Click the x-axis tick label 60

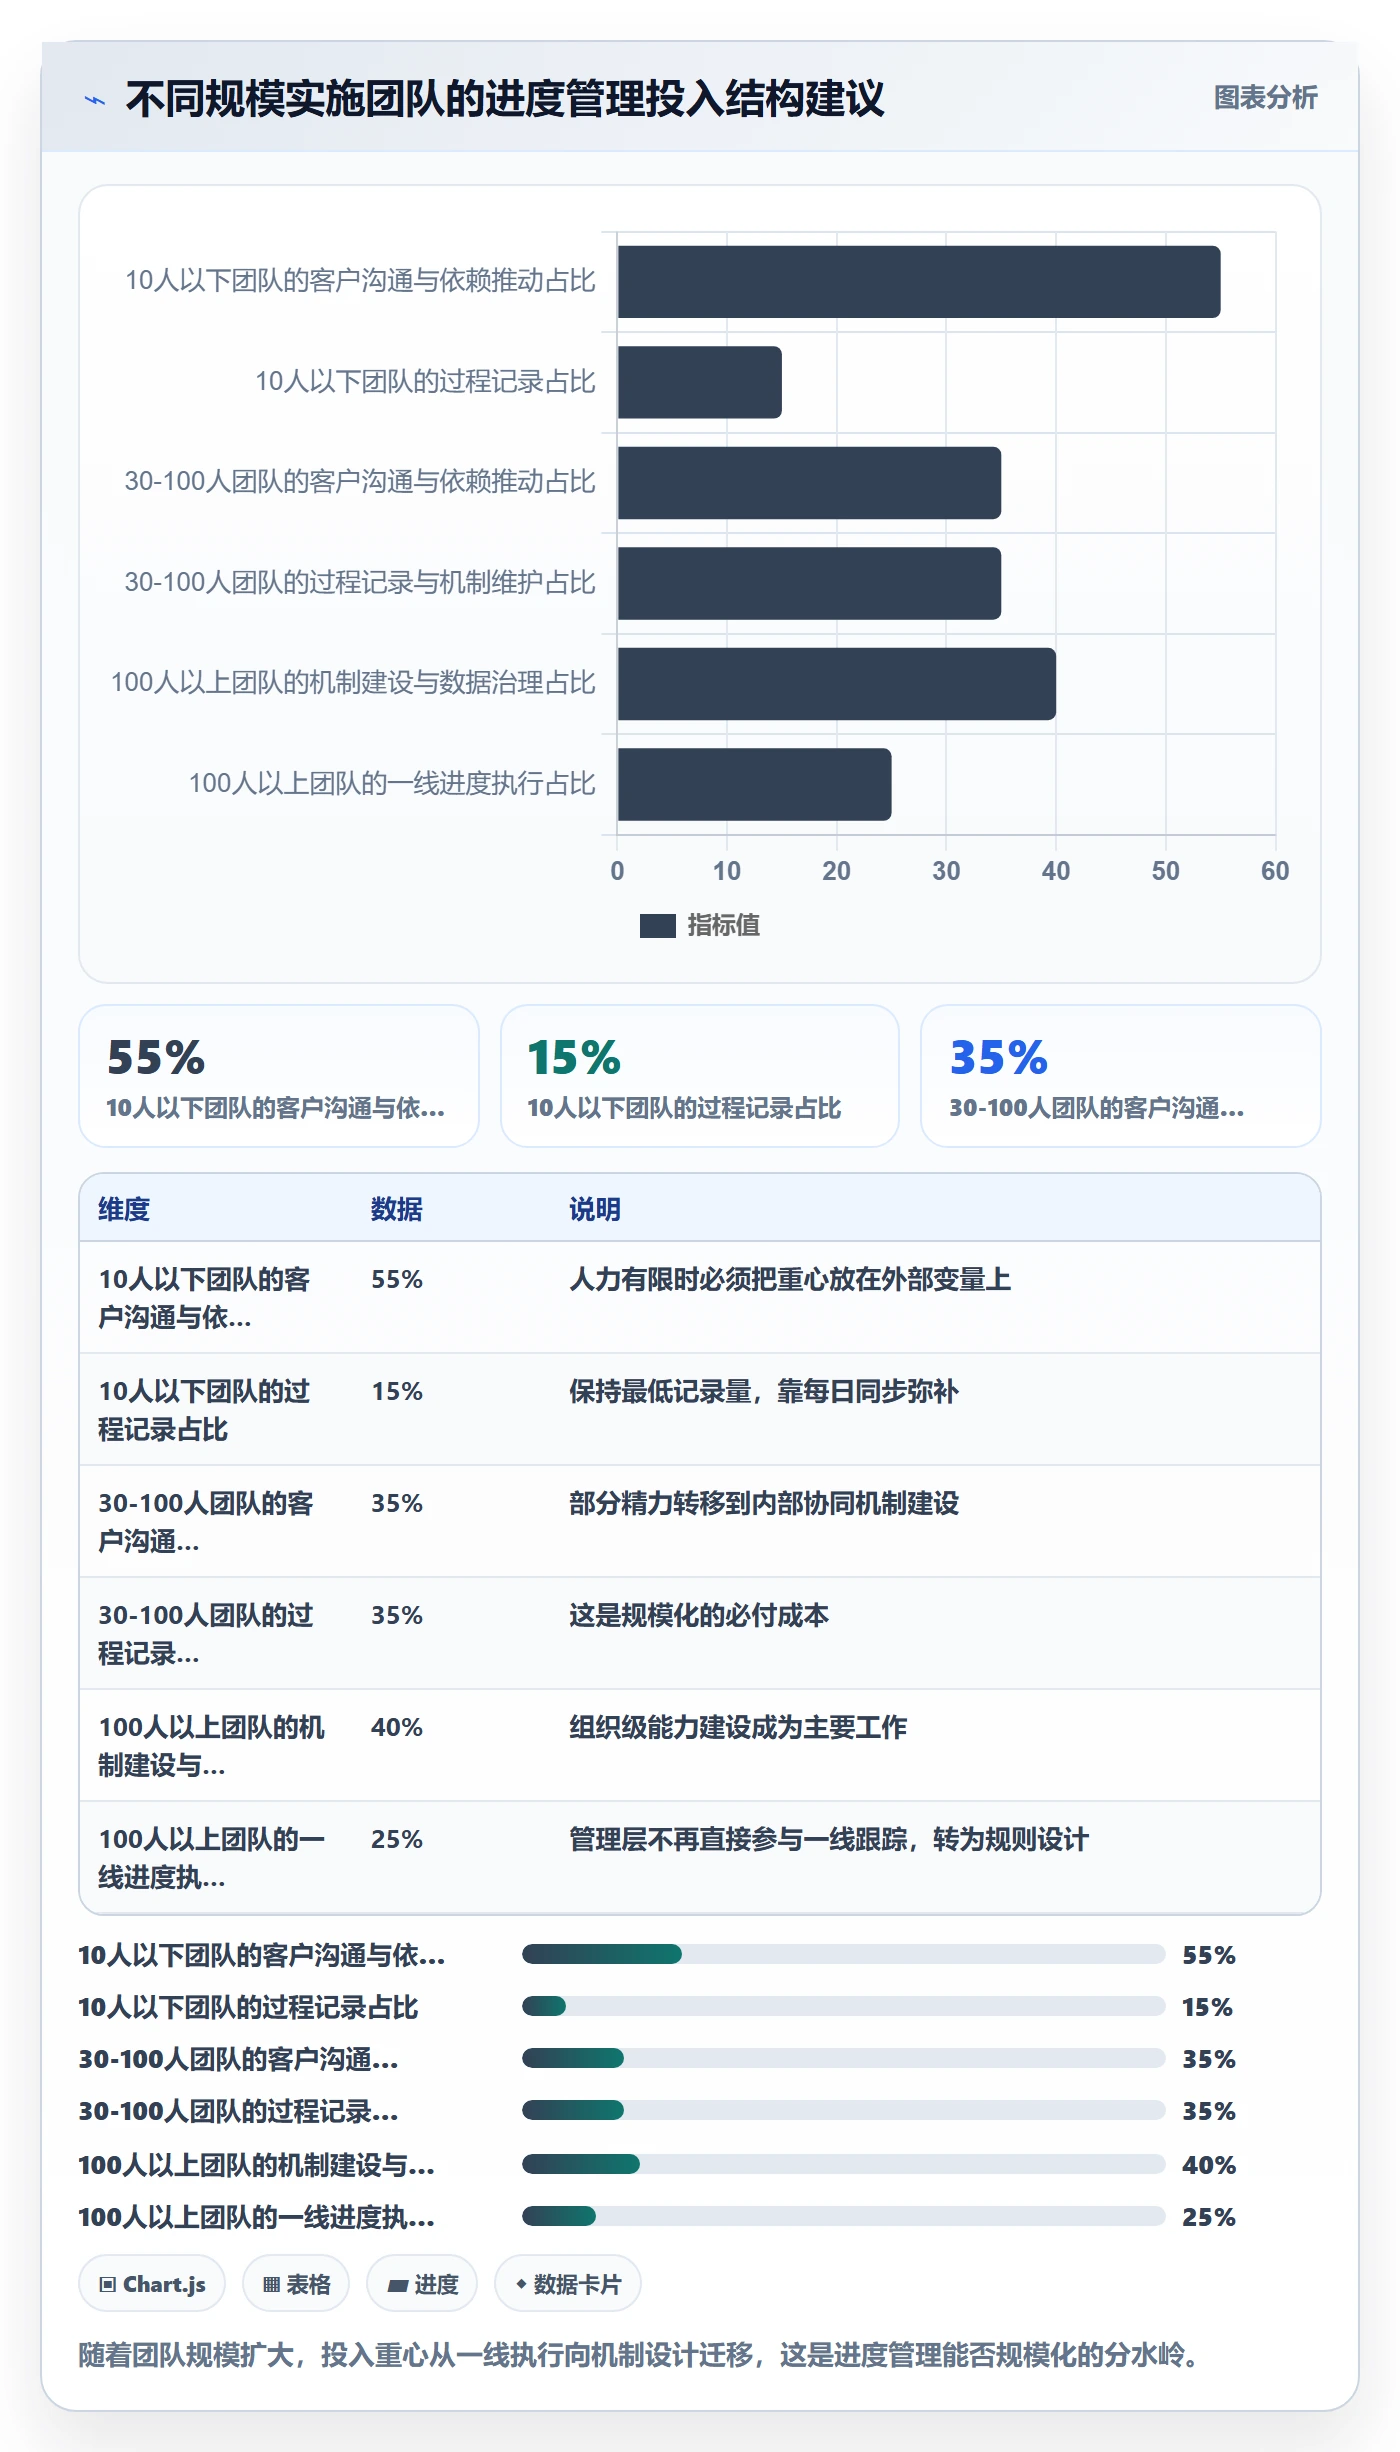tap(1275, 871)
